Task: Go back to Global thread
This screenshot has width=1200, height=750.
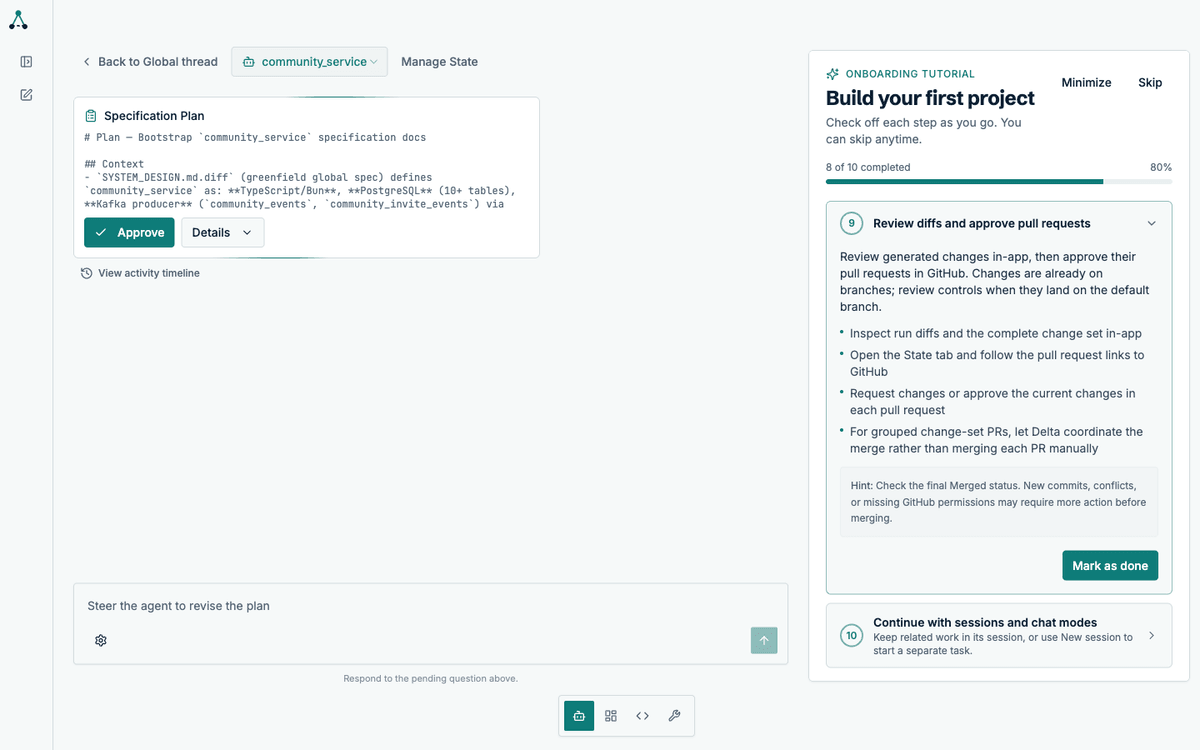Action: [150, 62]
